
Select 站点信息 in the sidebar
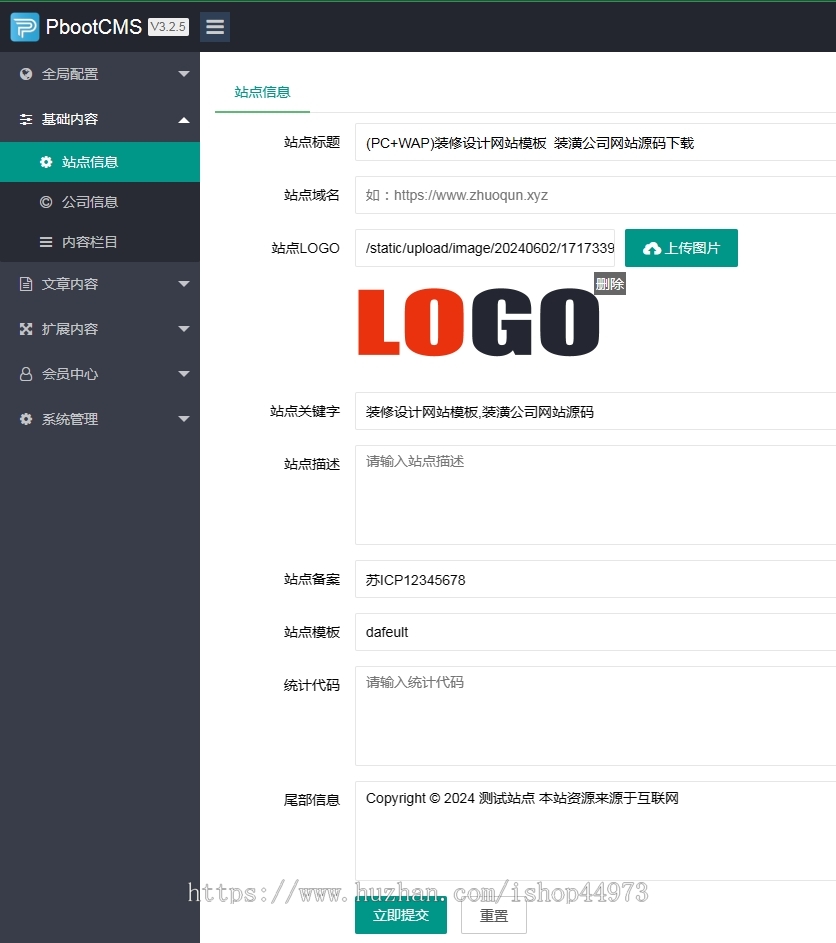[x=100, y=162]
